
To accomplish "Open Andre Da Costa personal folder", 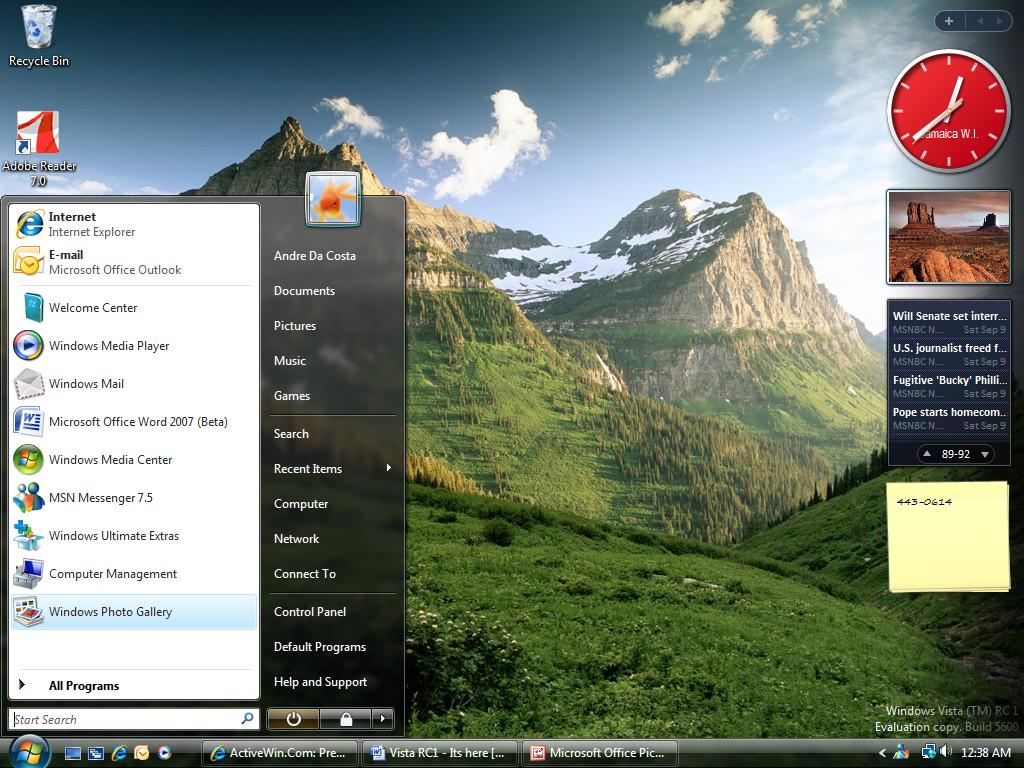I will point(332,255).
